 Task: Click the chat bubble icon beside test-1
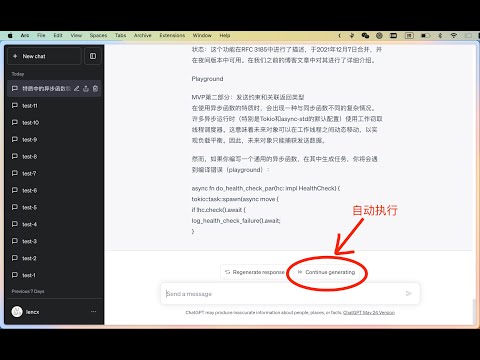point(15,275)
